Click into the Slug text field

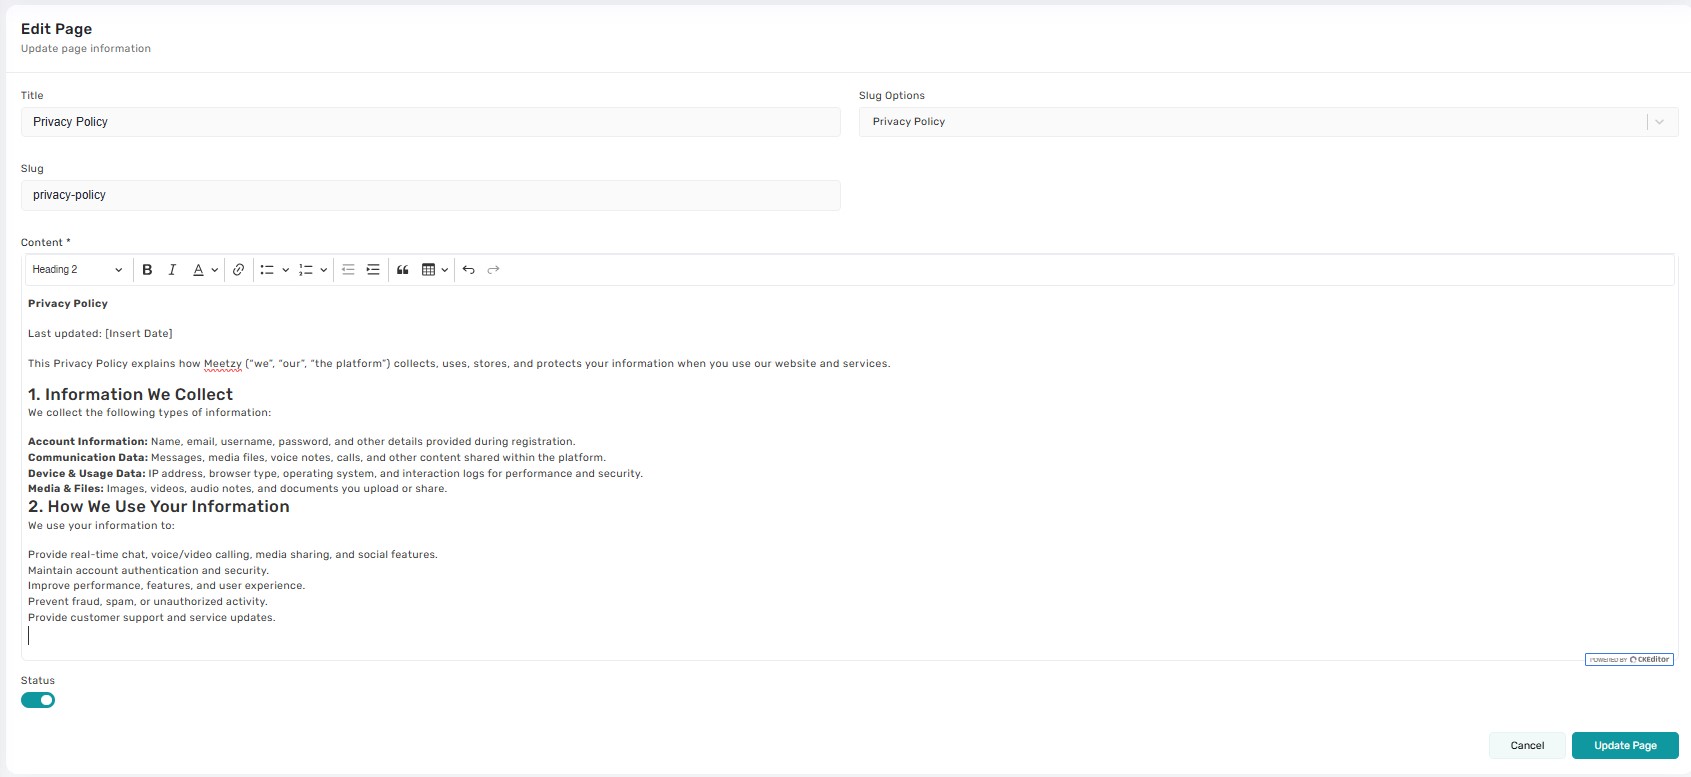click(x=430, y=195)
